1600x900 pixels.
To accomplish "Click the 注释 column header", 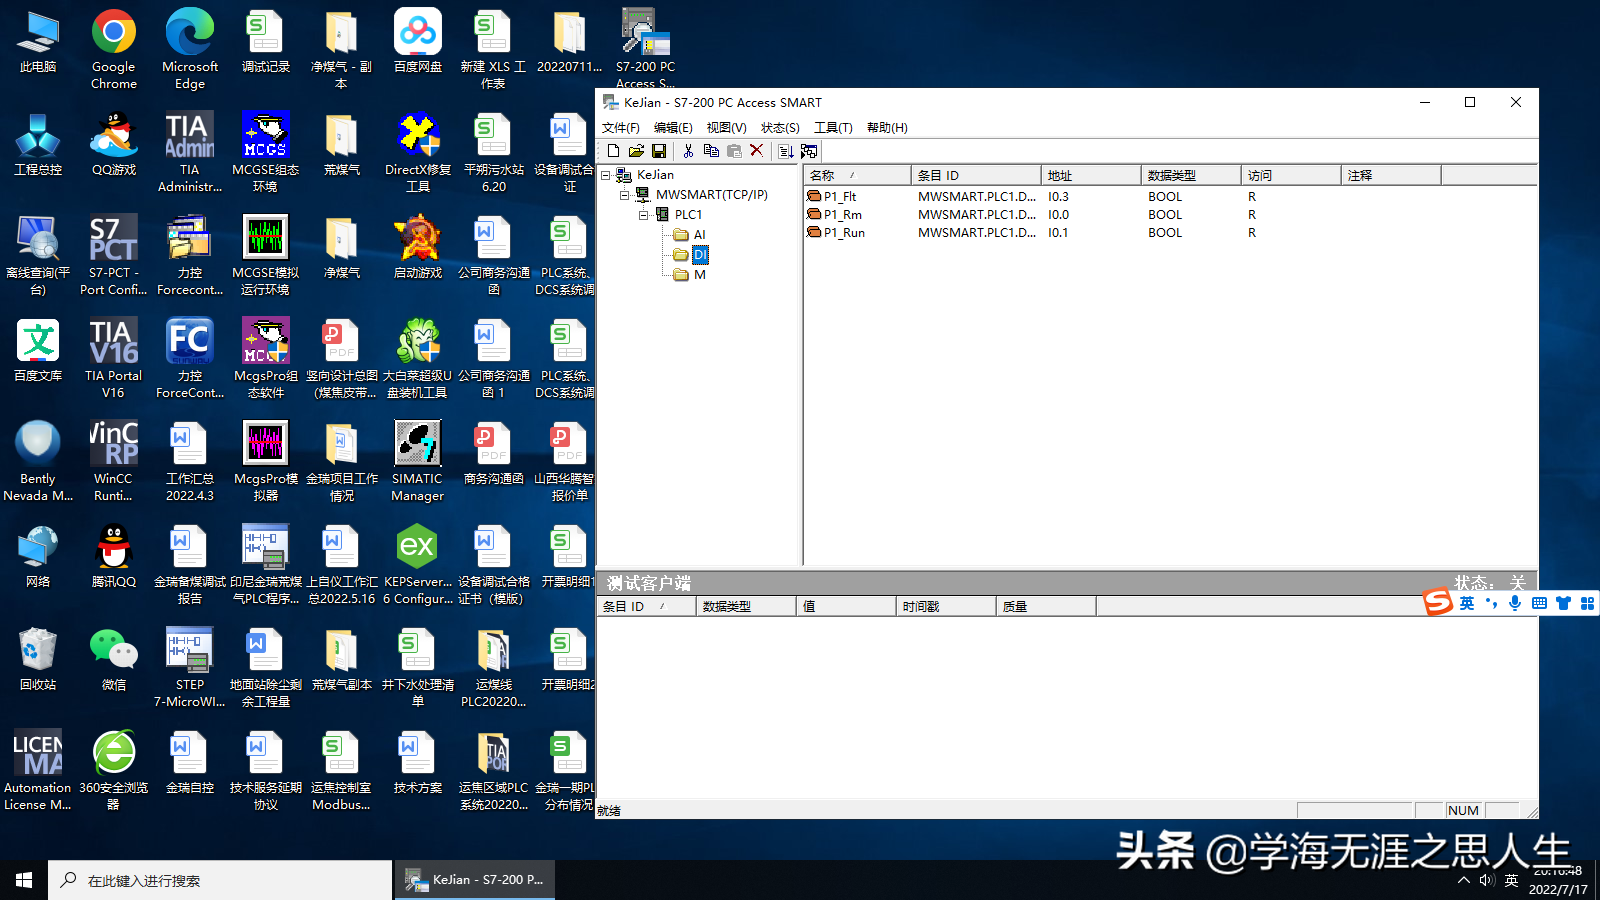I will coord(1391,175).
